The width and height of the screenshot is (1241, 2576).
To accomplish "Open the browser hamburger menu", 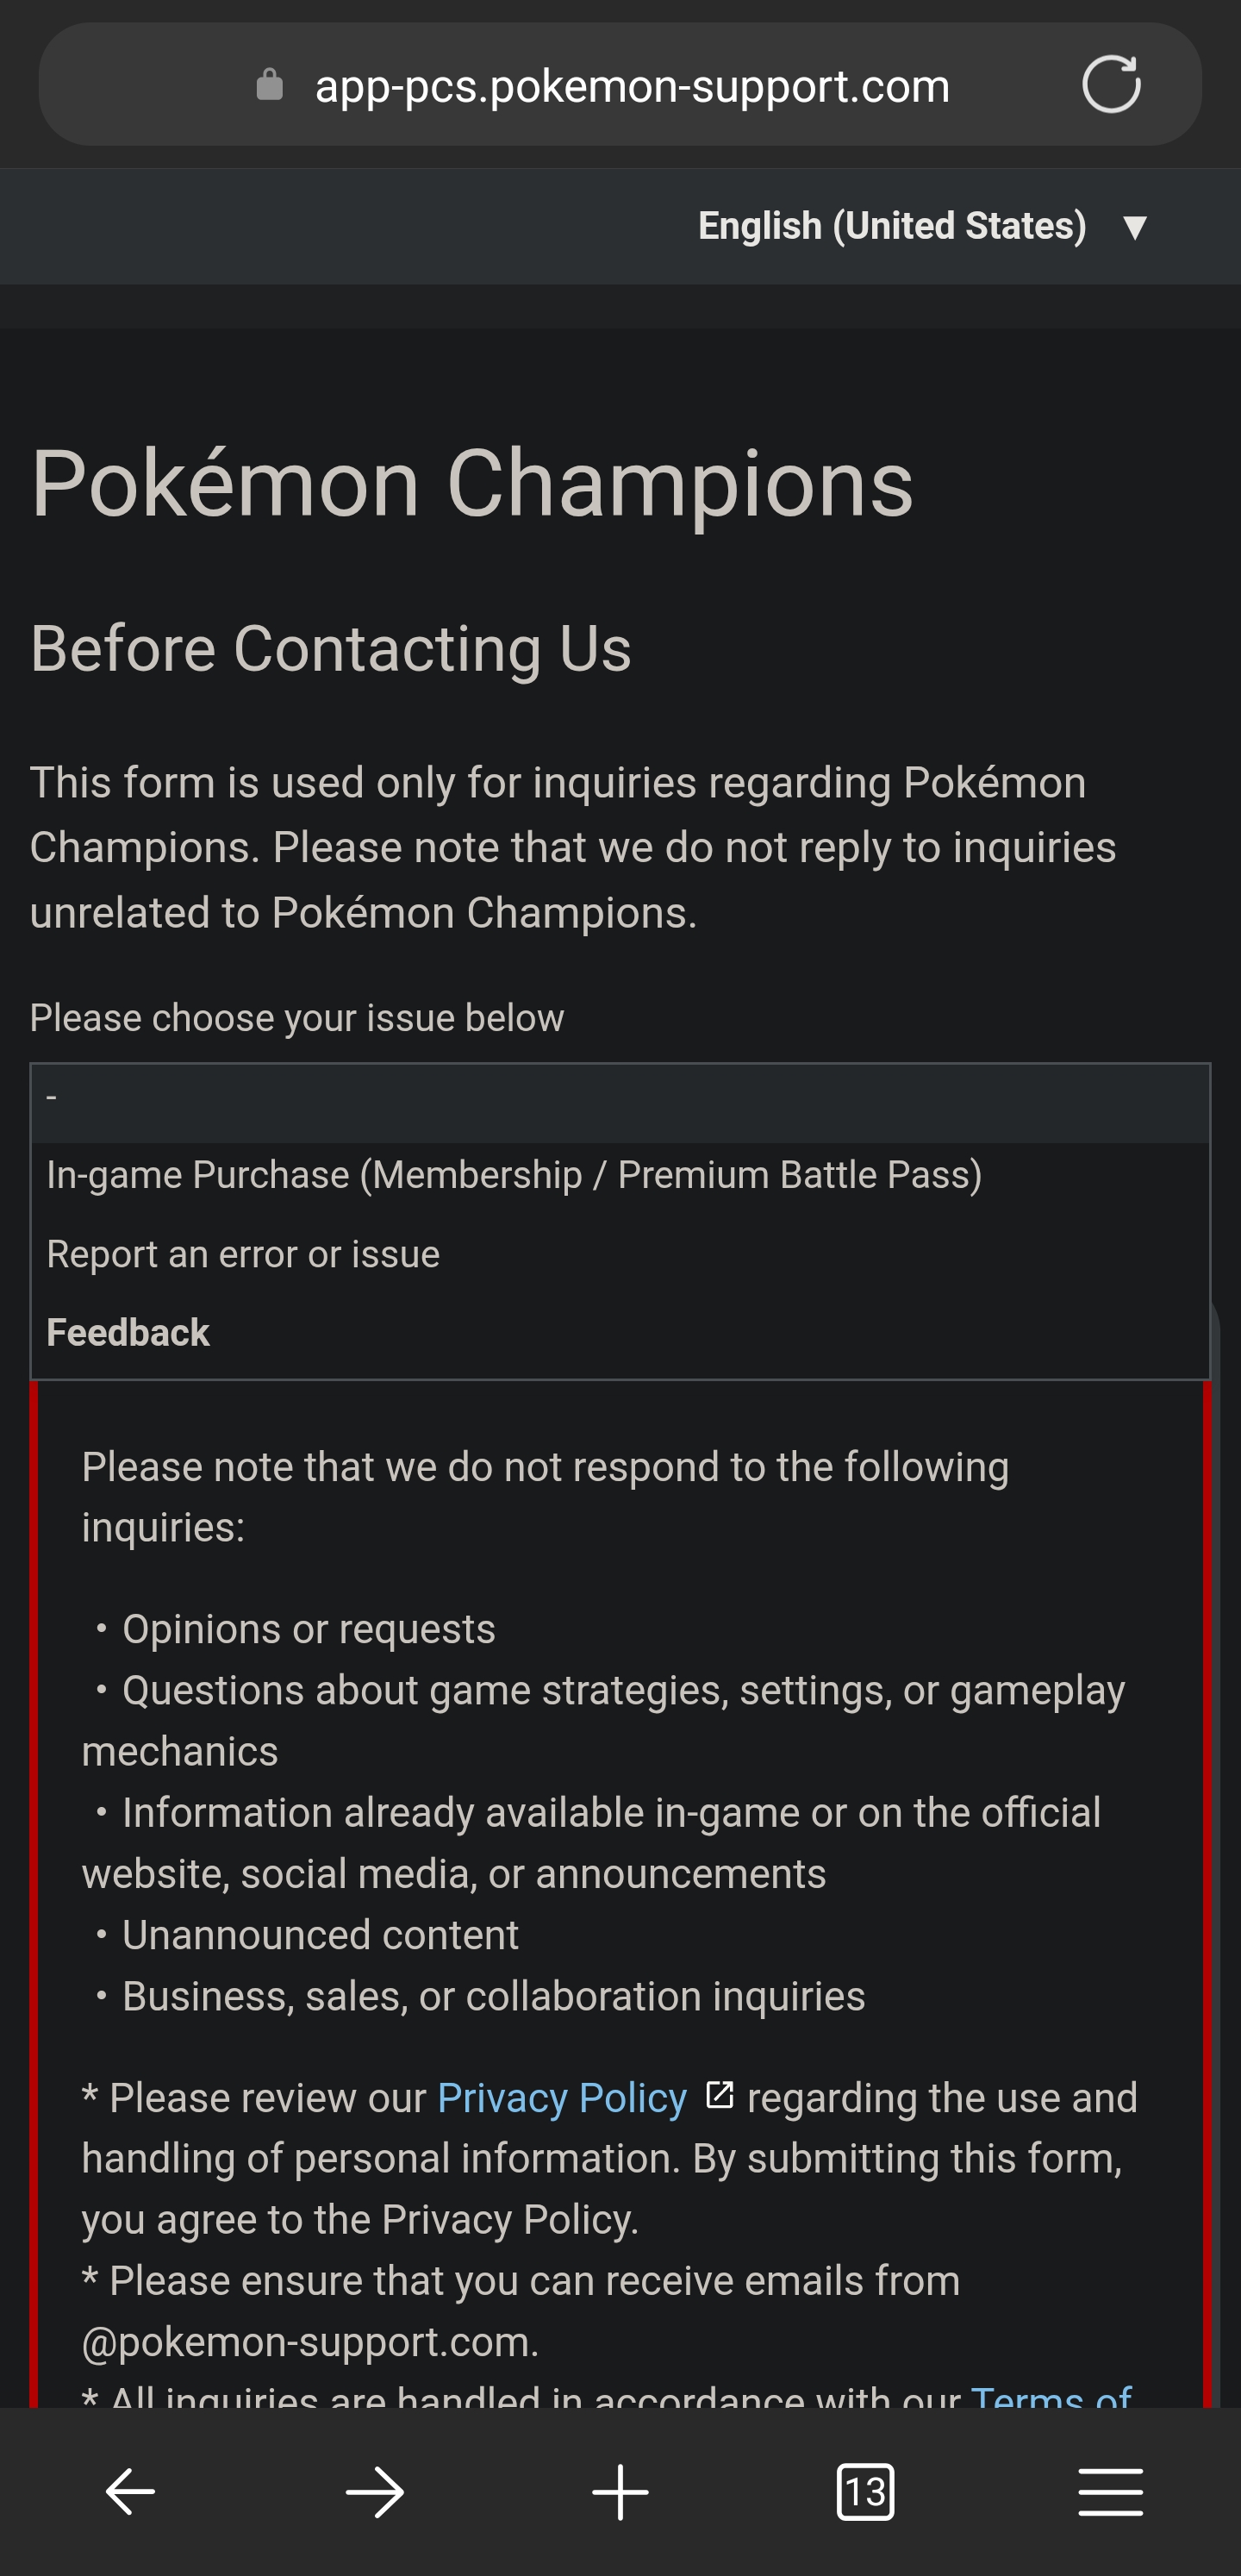I will (1110, 2491).
